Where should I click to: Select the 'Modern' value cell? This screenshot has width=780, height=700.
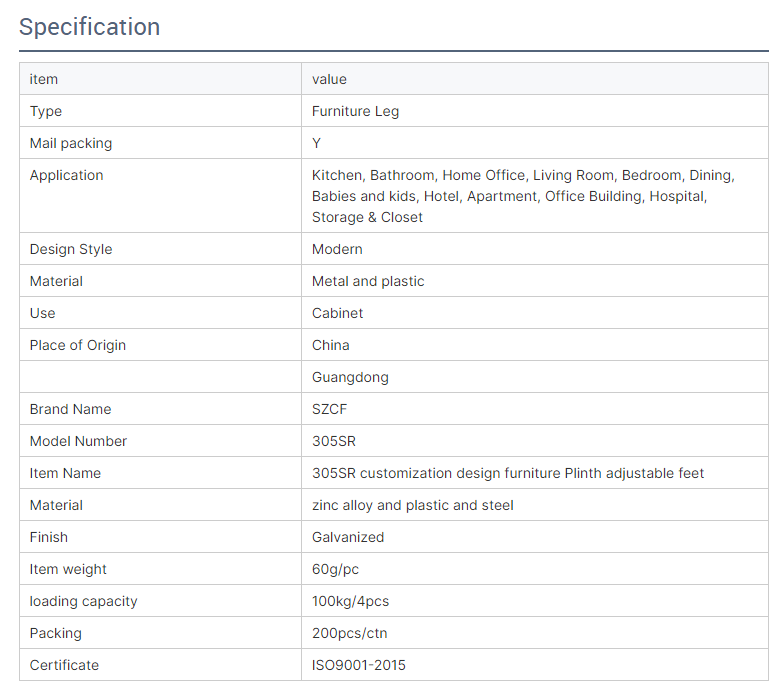coord(535,249)
